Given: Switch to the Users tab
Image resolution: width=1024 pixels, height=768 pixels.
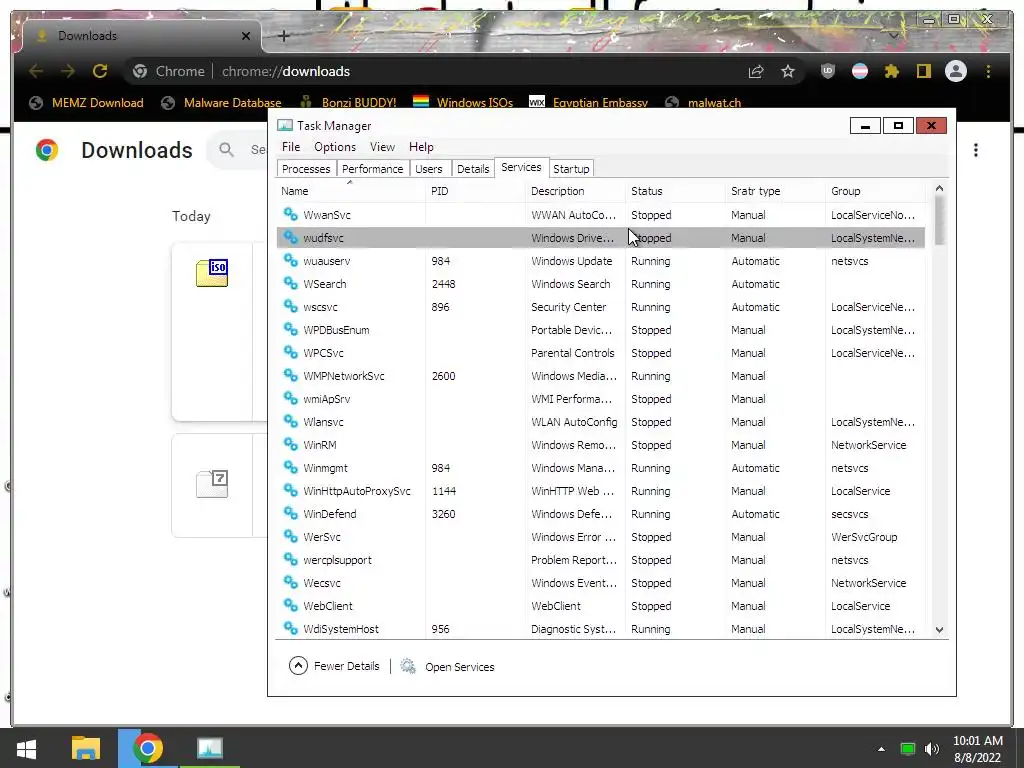Looking at the screenshot, I should pos(428,168).
